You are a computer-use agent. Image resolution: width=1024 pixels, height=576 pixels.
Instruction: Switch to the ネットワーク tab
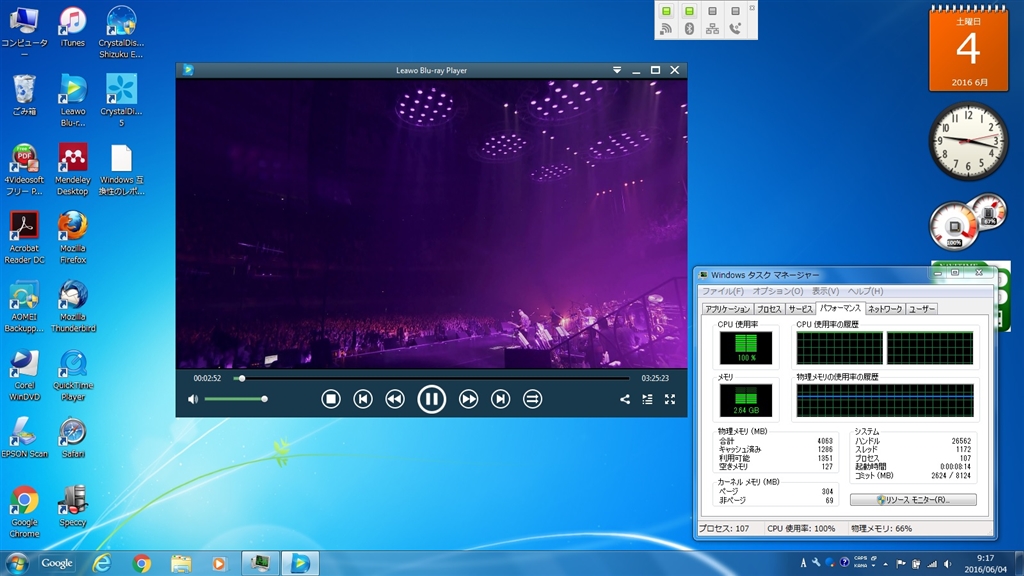point(884,309)
